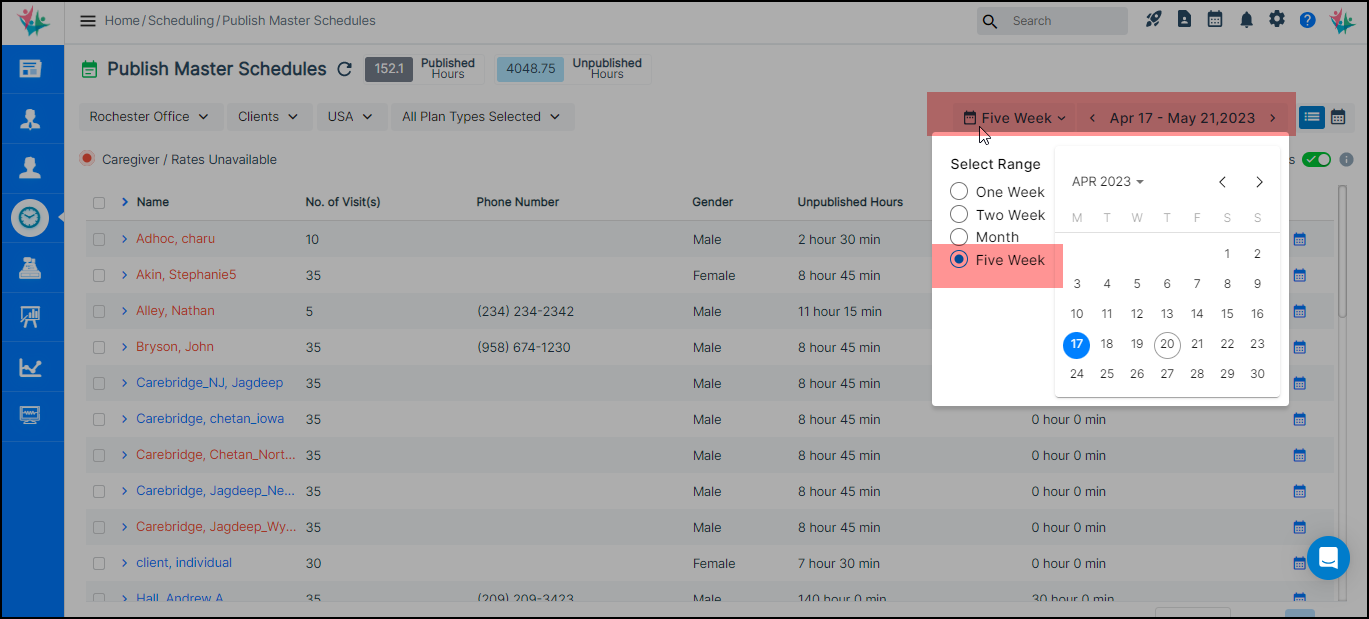1369x619 pixels.
Task: Open the Carebridge_NJ, Jagdeep client link
Action: pos(209,383)
